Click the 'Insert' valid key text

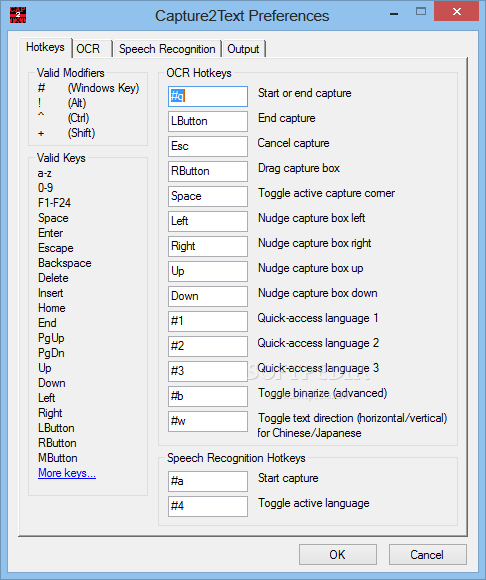51,293
